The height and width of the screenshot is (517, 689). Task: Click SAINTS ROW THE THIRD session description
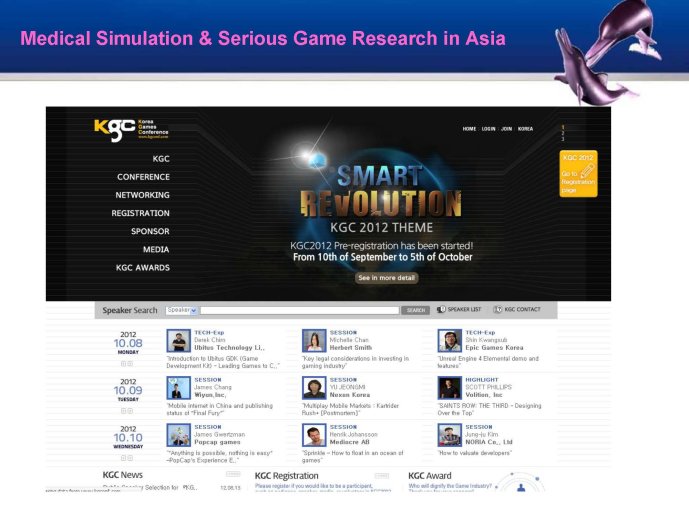pos(489,409)
